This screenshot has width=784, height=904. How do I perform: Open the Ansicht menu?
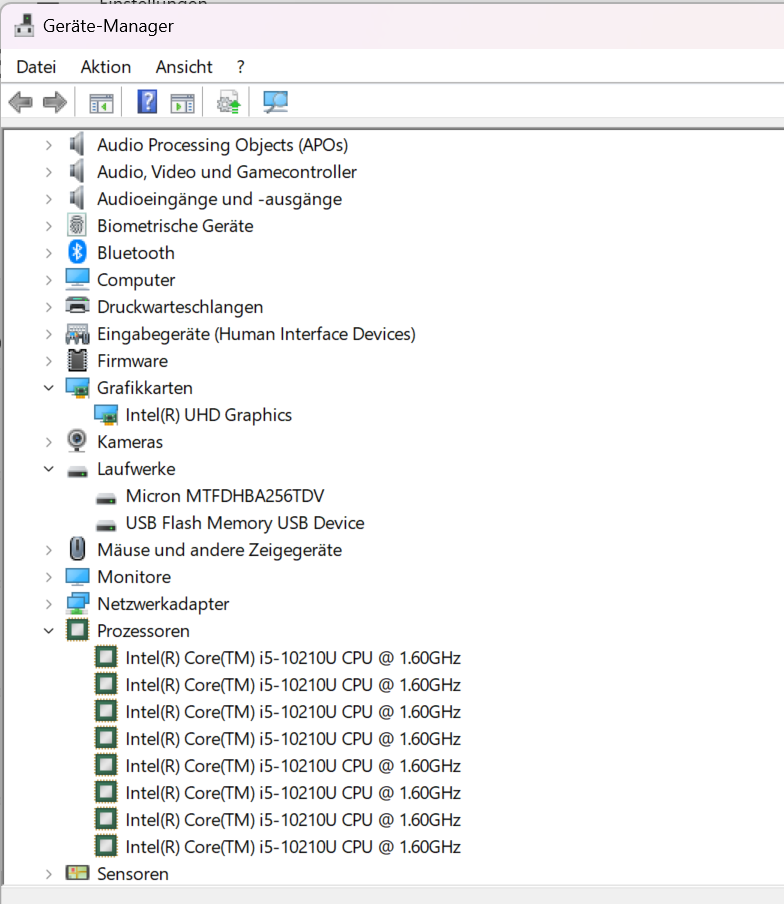click(x=184, y=67)
